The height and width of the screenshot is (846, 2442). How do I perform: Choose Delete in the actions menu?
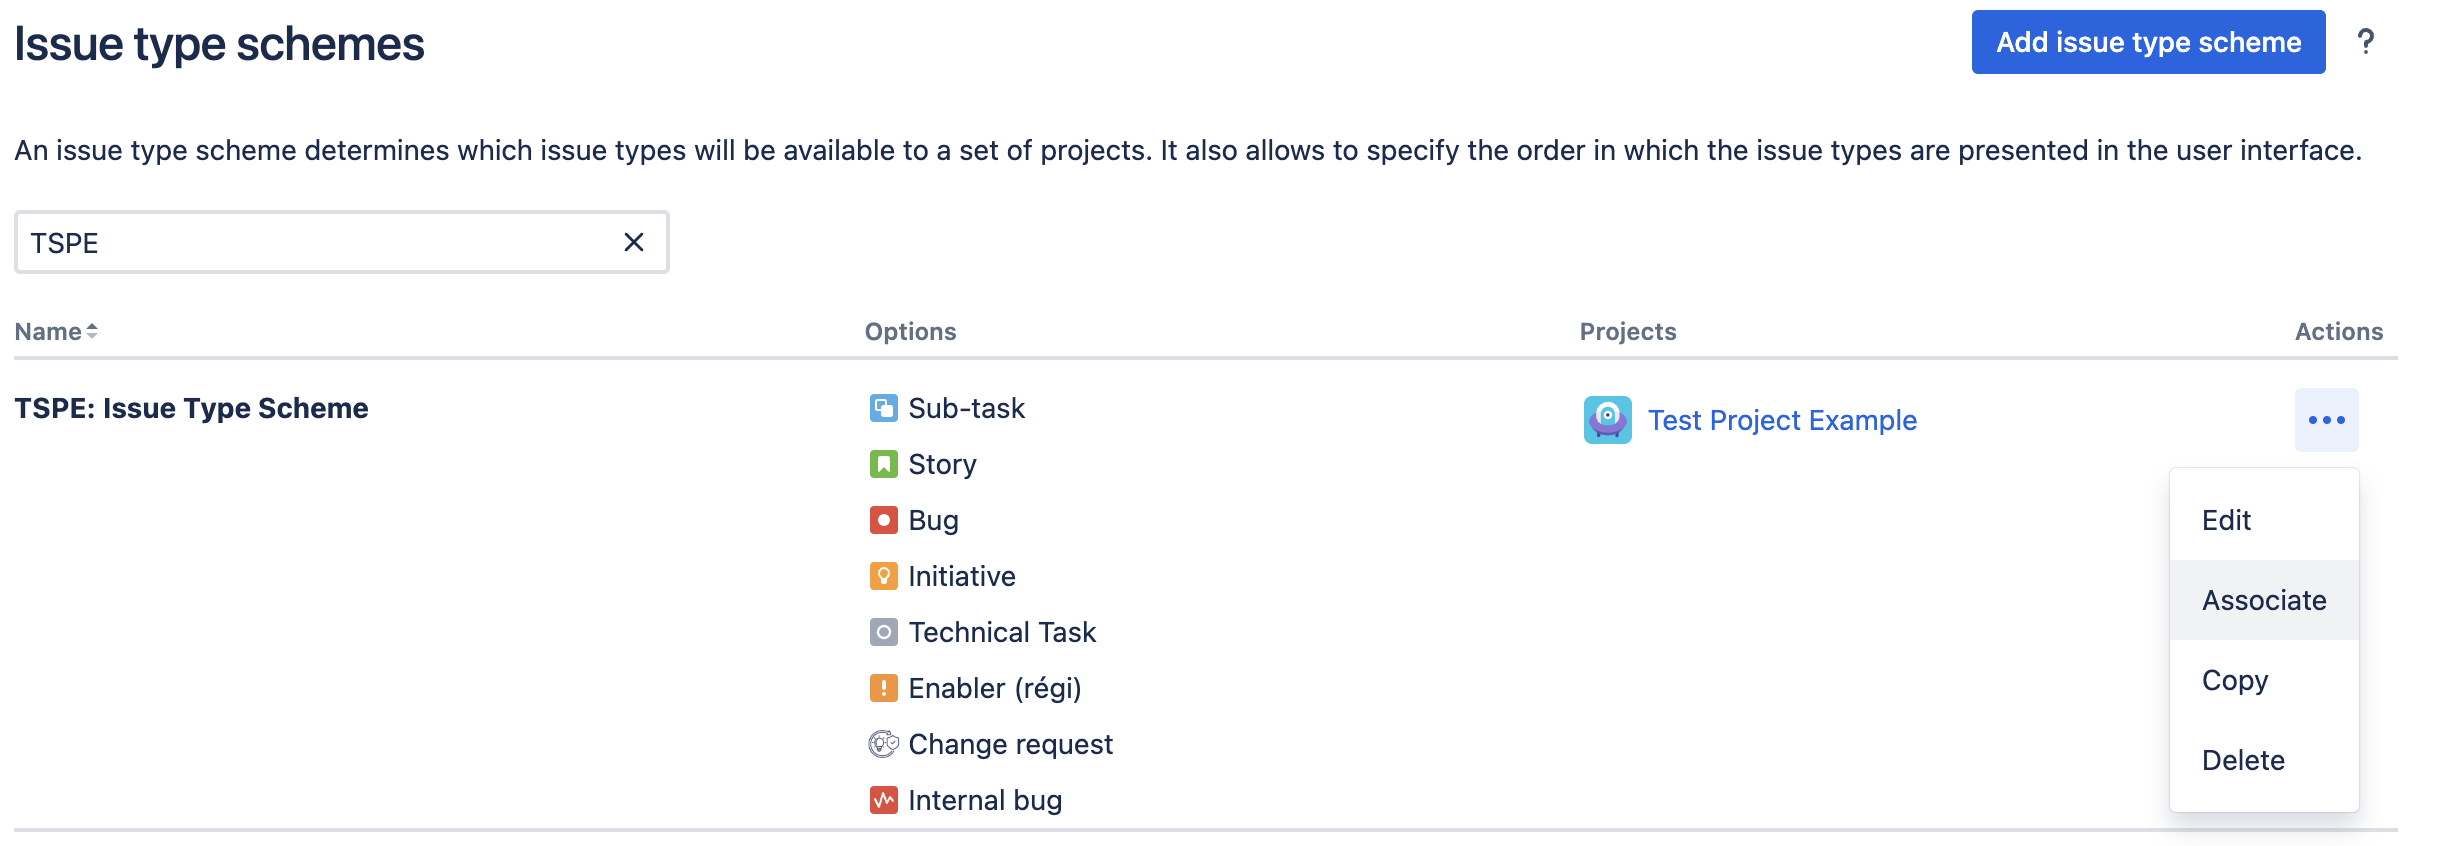click(2243, 760)
